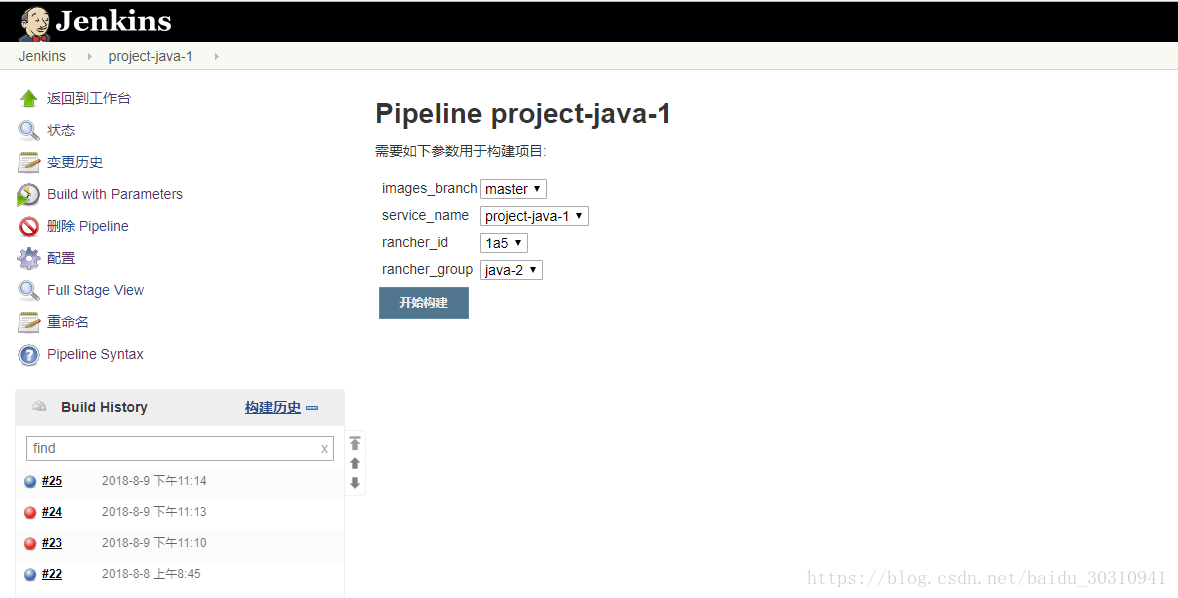Screen dimensions: 1178x598
Task: Click the Build with Parameters clock icon
Action: pyautogui.click(x=29, y=195)
